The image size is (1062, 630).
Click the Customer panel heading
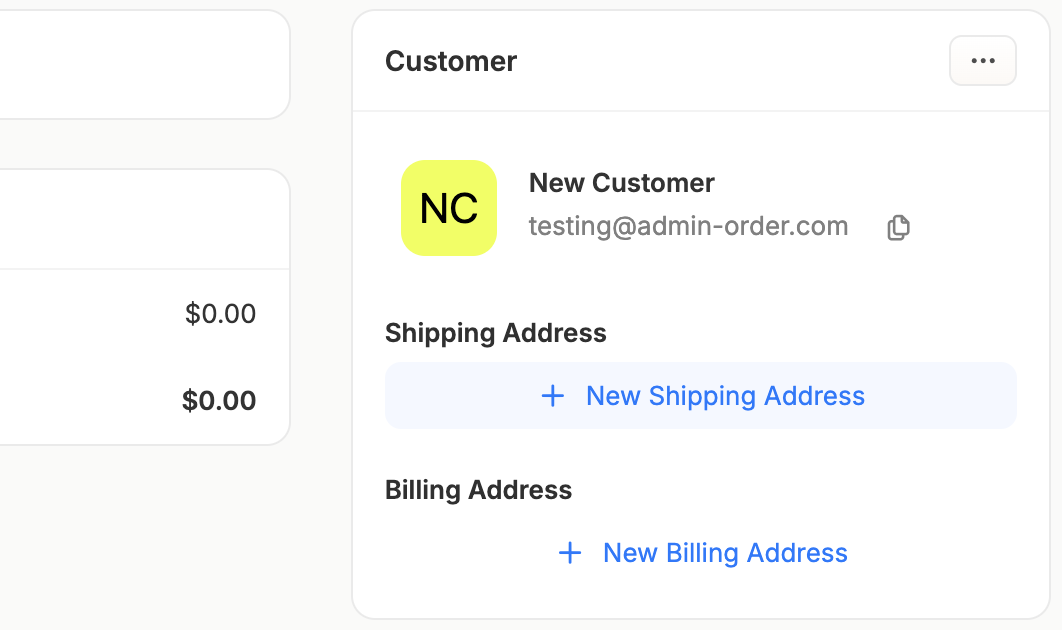coord(451,62)
